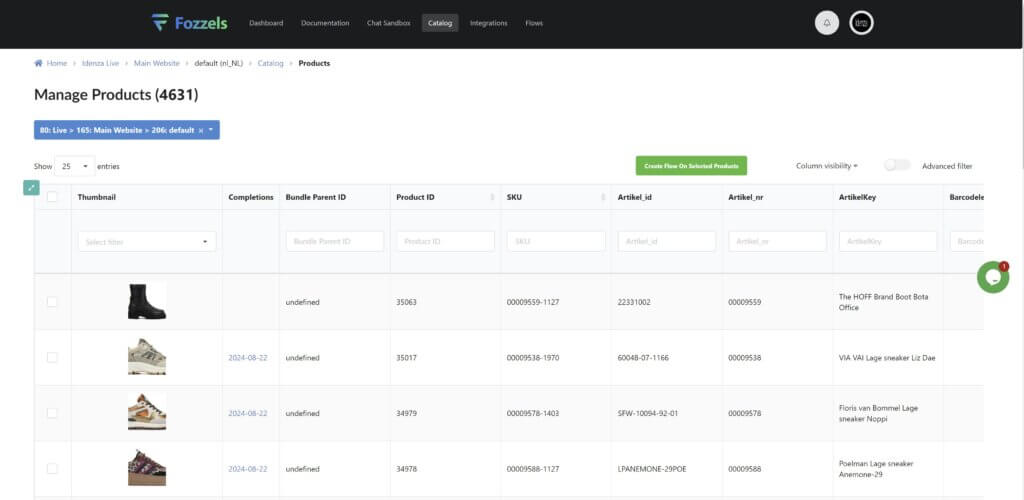Open the notifications bell

[826, 22]
